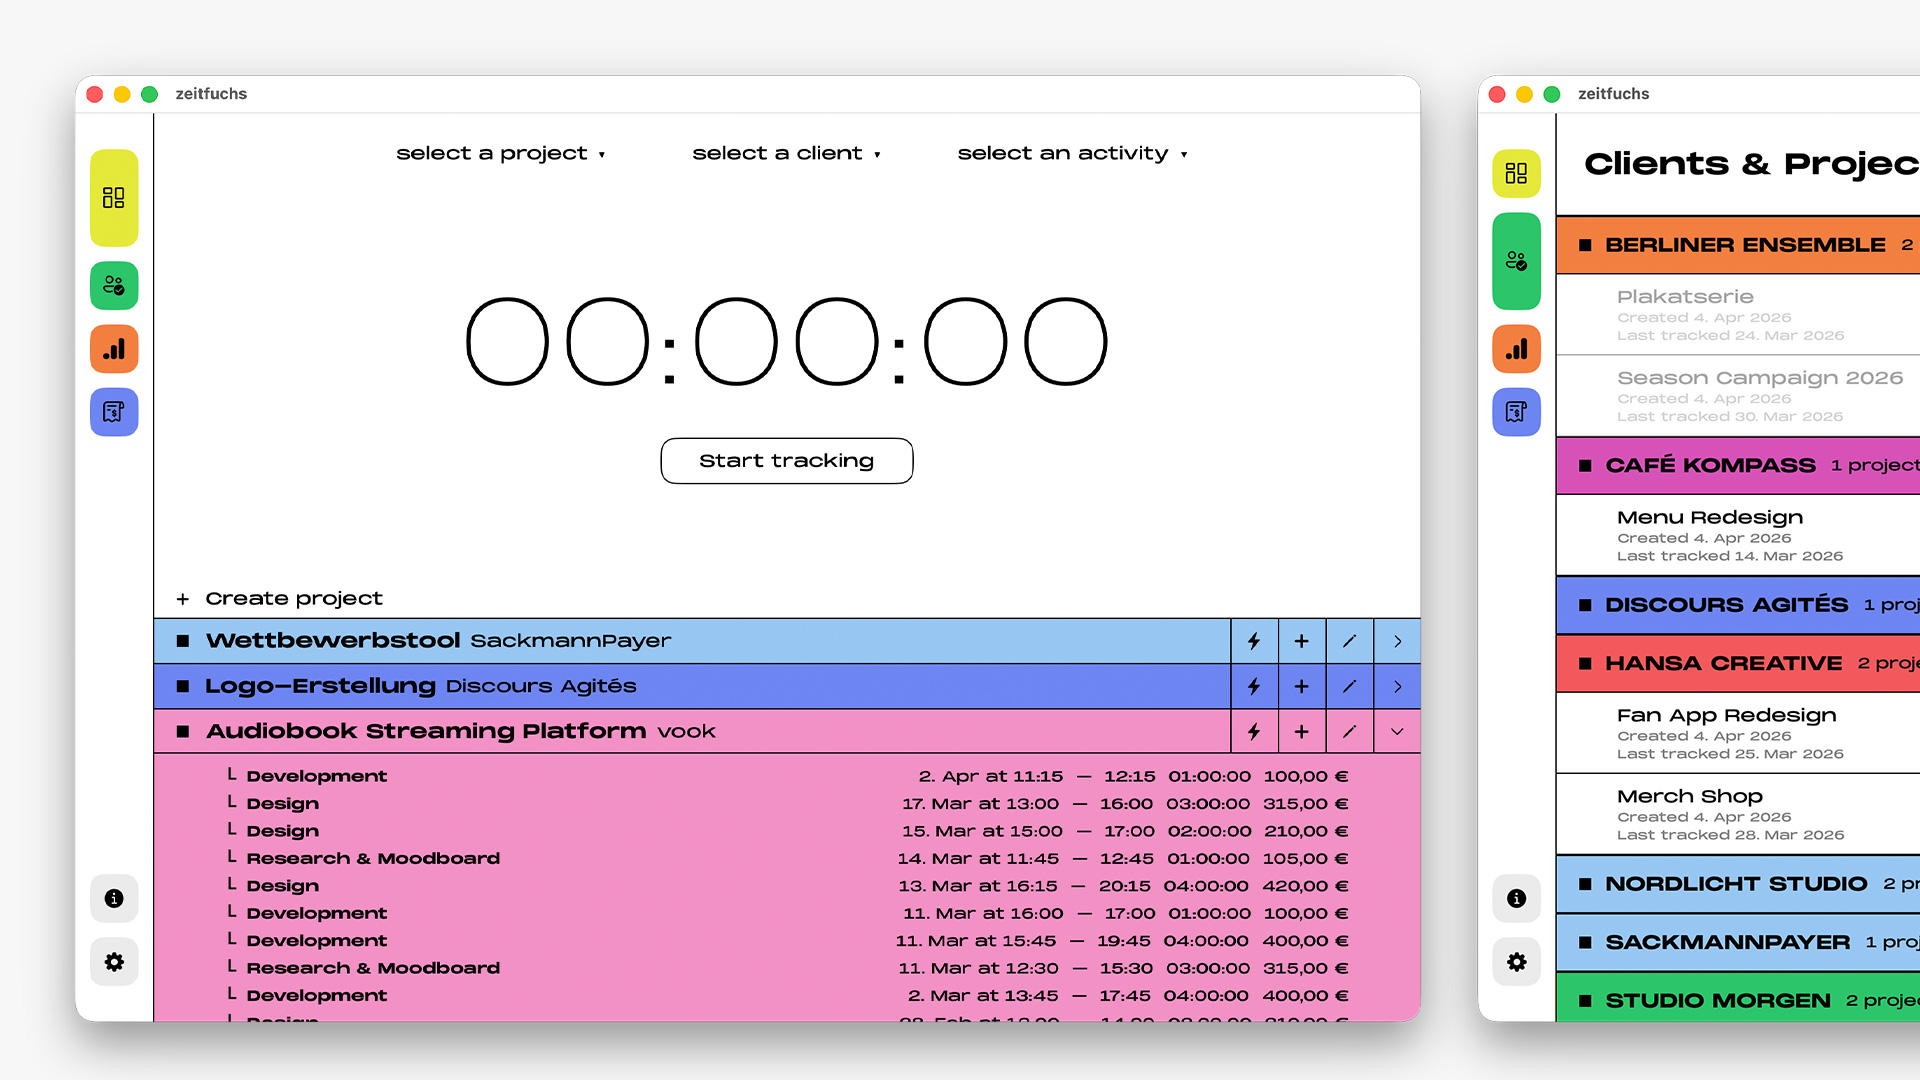View statistics using the orange chart icon

pyautogui.click(x=113, y=349)
